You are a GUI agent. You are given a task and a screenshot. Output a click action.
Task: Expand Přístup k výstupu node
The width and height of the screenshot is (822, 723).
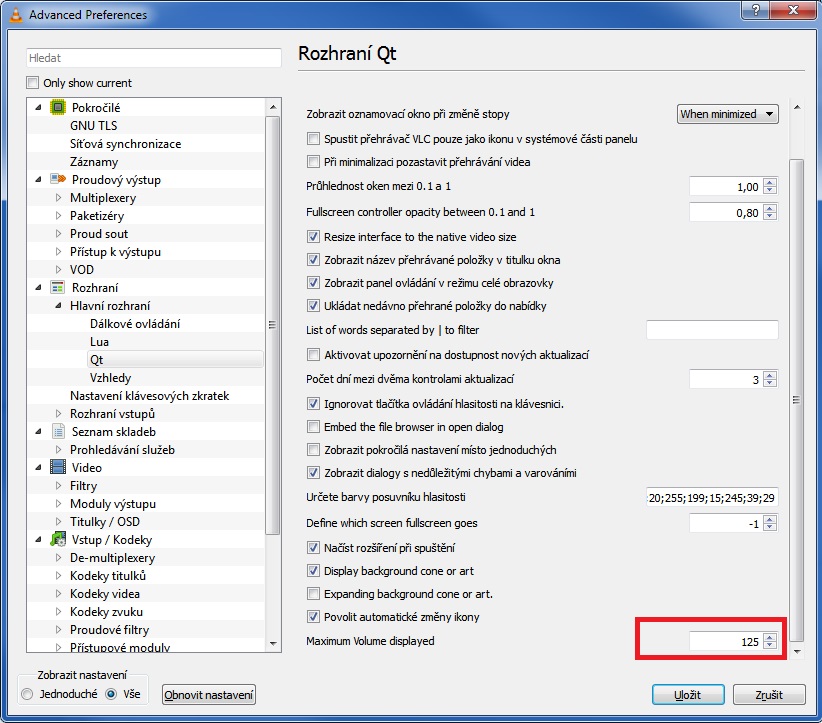coord(58,252)
